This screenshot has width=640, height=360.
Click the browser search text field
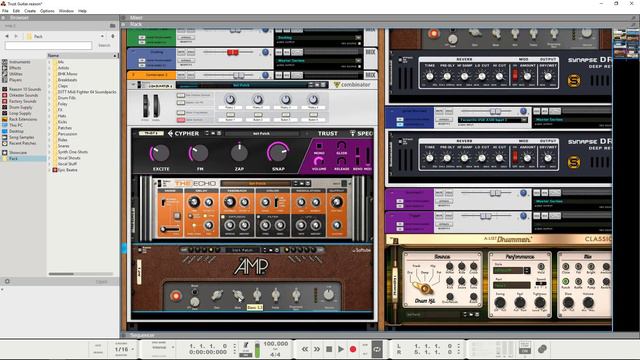[x=48, y=45]
